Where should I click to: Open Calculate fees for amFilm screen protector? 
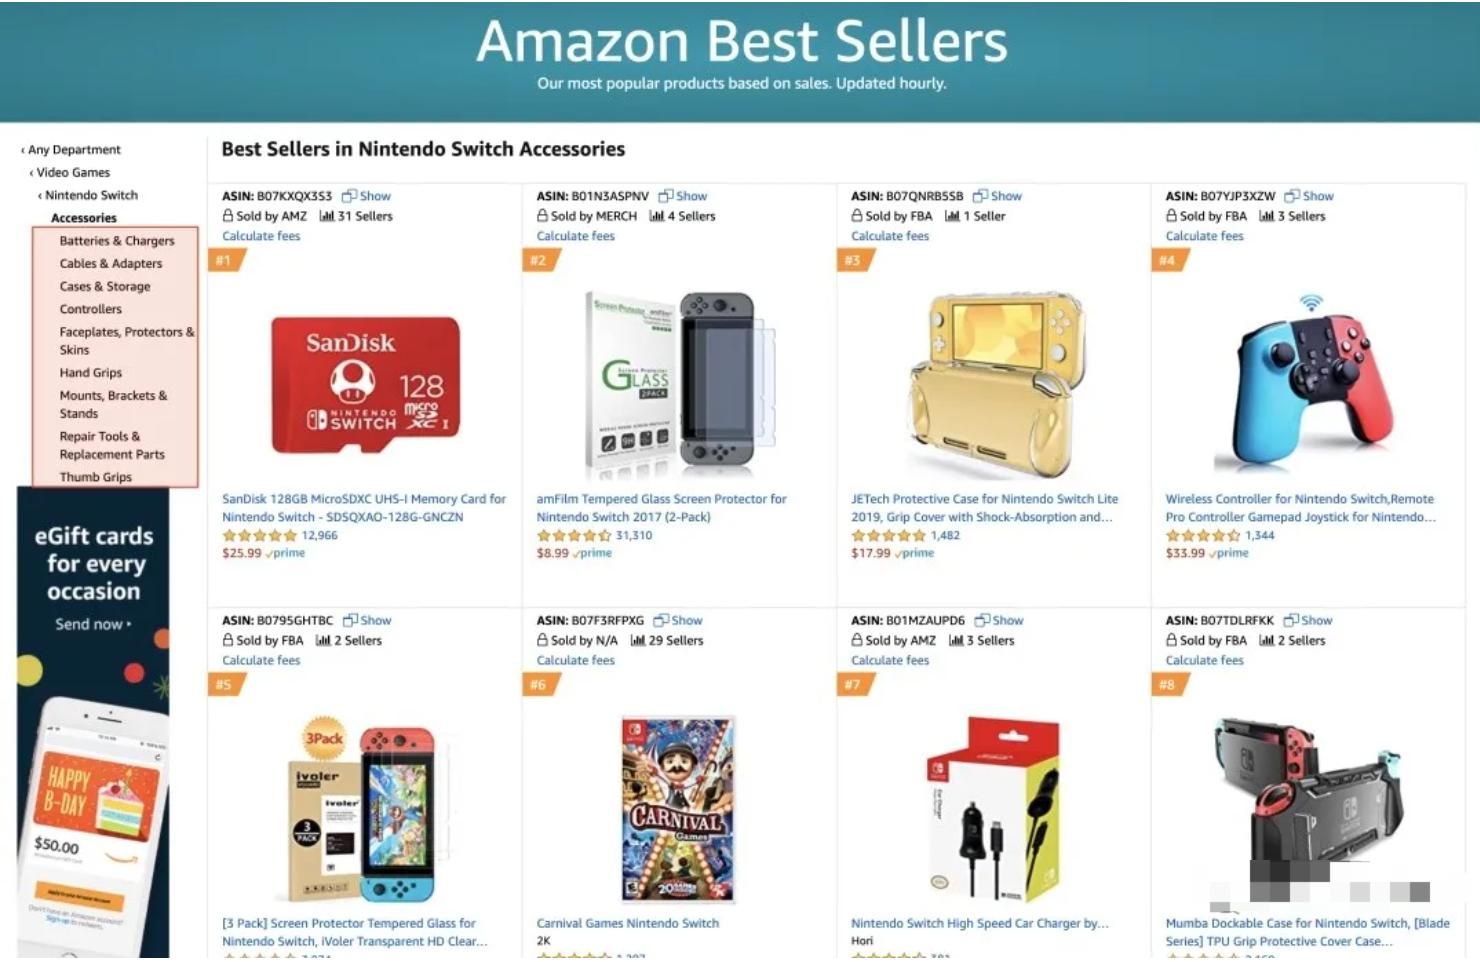pyautogui.click(x=575, y=236)
